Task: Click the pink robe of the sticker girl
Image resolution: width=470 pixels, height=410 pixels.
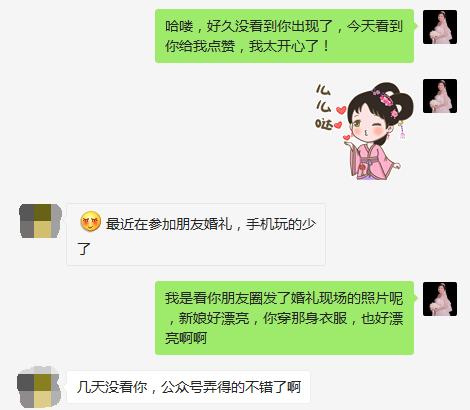Action: coord(373,160)
